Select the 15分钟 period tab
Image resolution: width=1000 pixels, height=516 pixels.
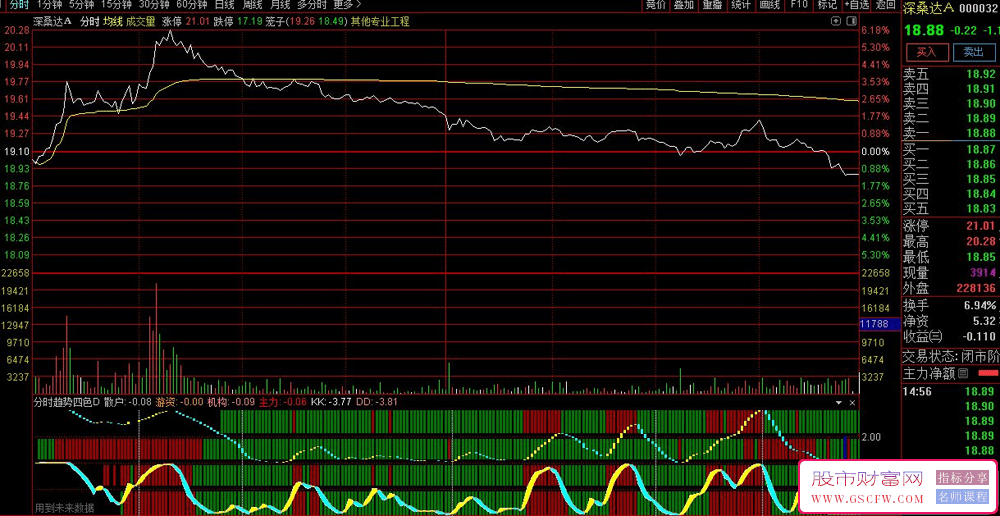click(x=115, y=4)
